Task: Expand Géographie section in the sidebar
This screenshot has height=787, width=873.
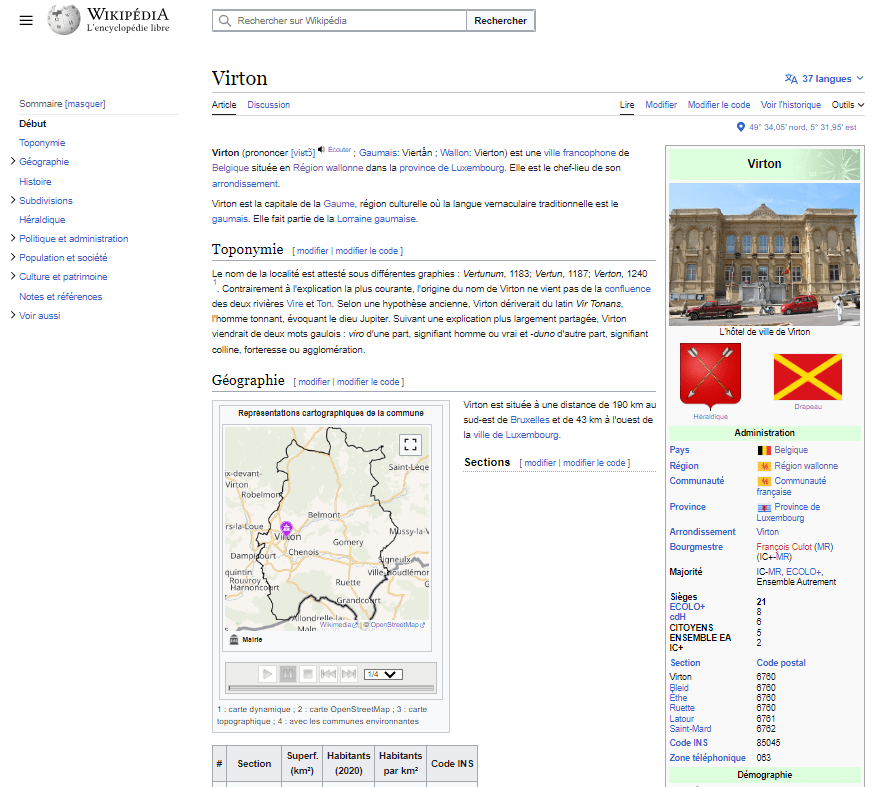Action: pos(12,162)
